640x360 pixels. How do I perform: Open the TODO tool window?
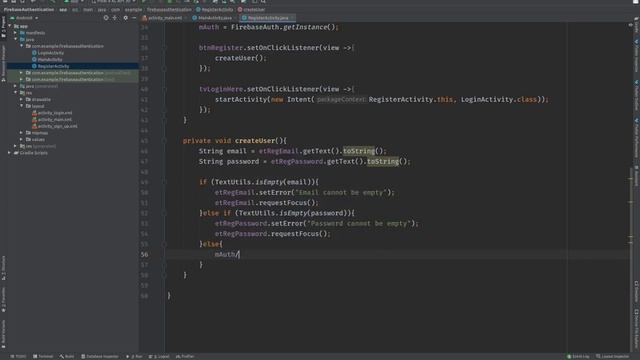pos(18,356)
